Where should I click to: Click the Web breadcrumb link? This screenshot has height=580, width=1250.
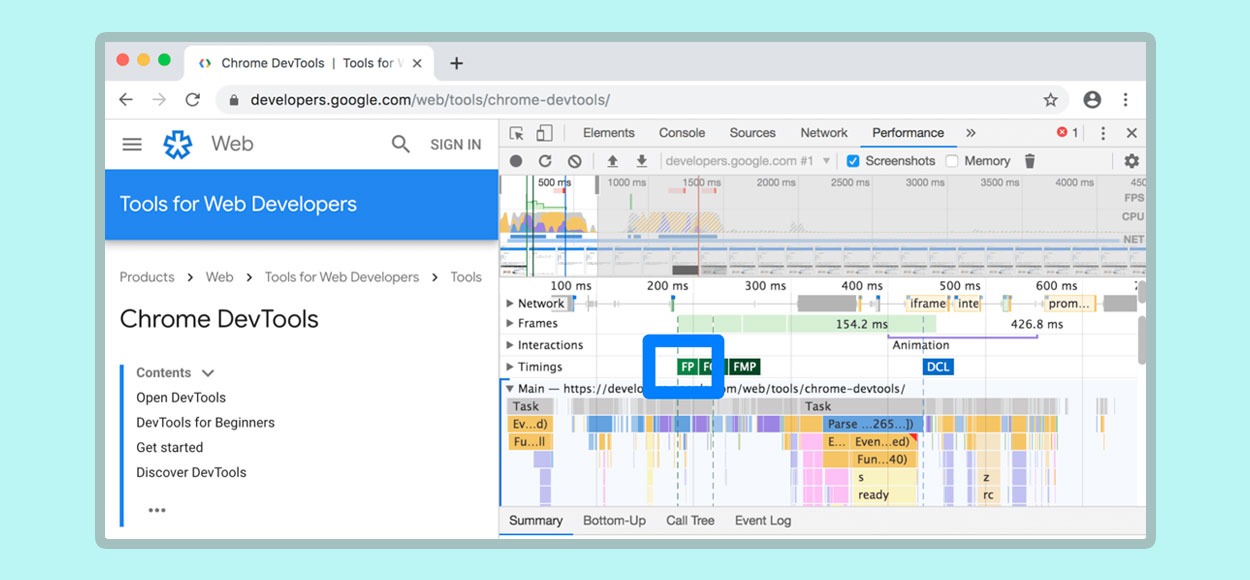(x=220, y=277)
